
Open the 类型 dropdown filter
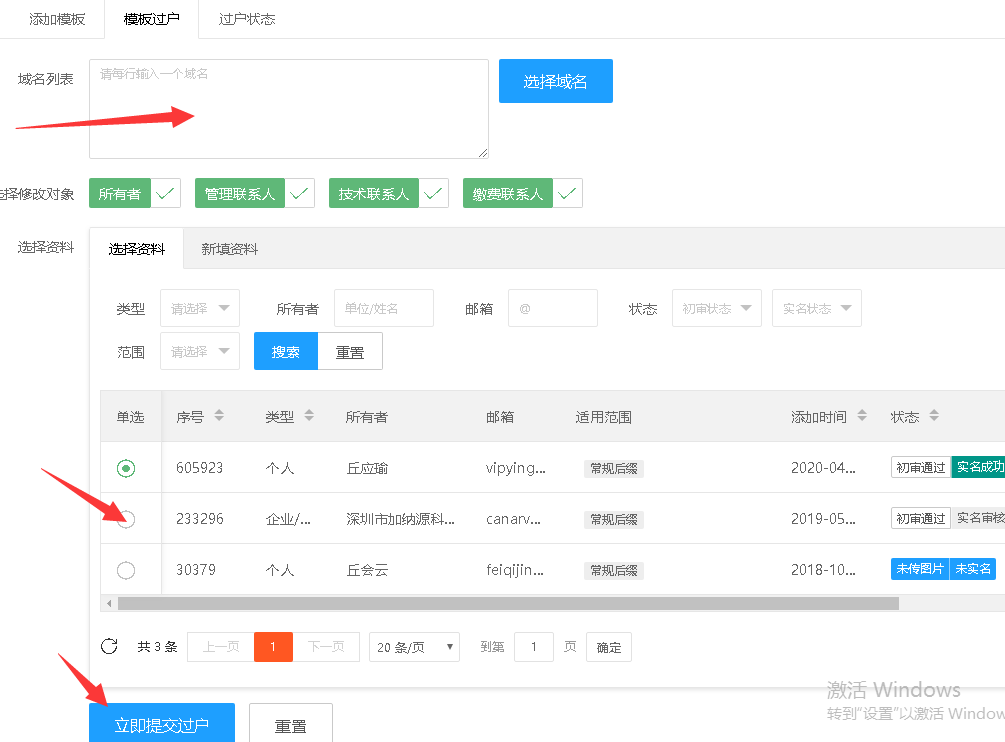[199, 309]
